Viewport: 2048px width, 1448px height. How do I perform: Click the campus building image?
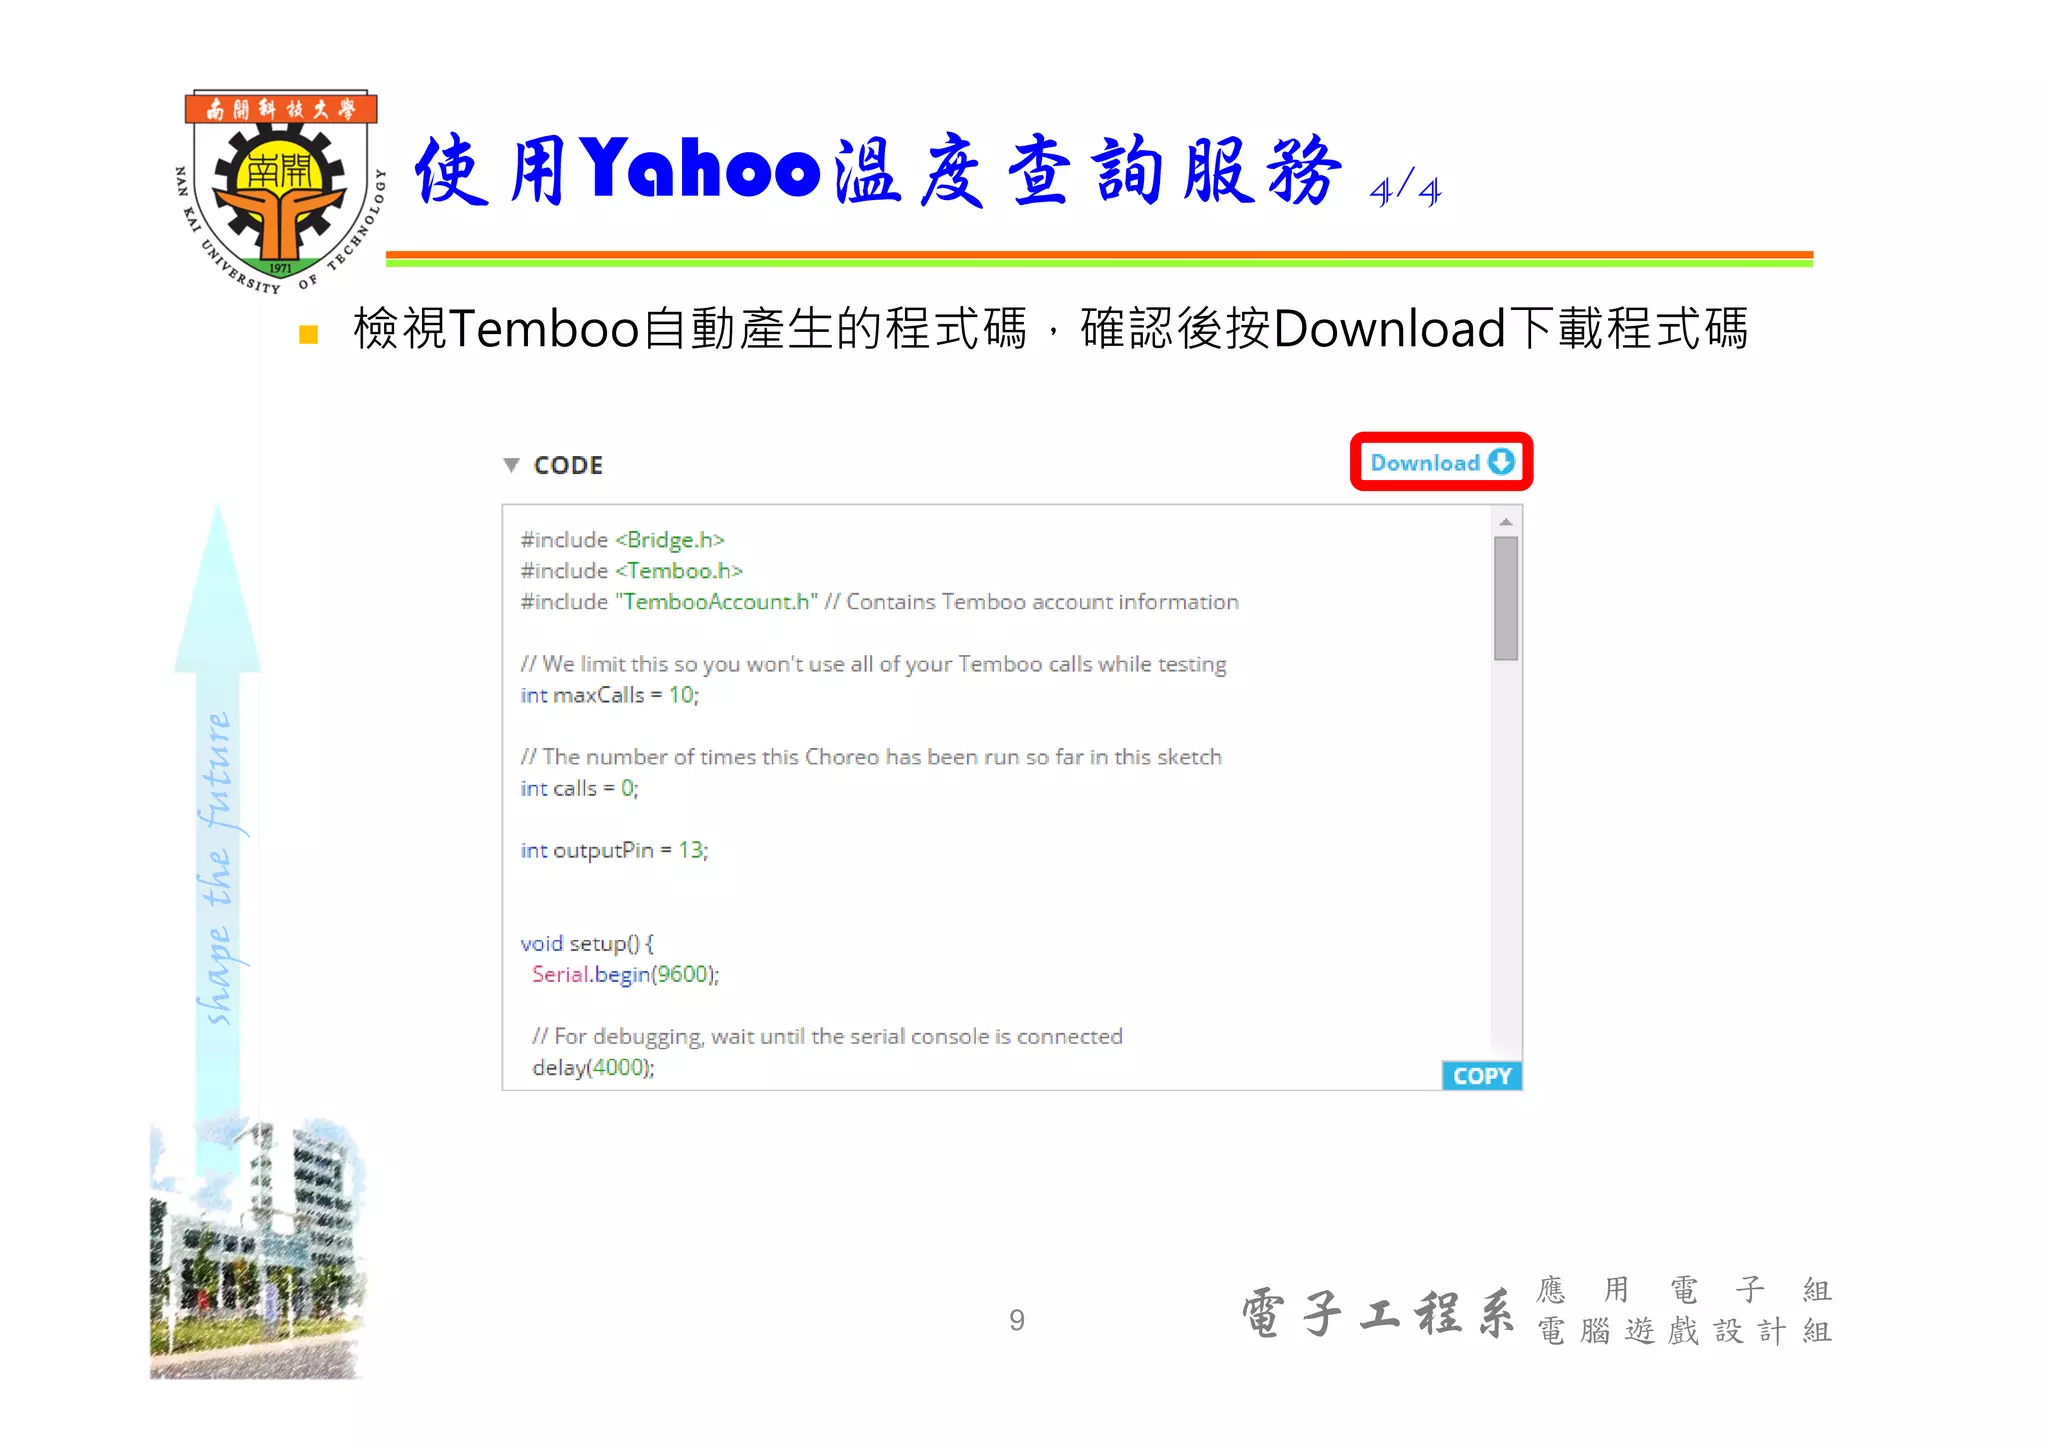(257, 1248)
